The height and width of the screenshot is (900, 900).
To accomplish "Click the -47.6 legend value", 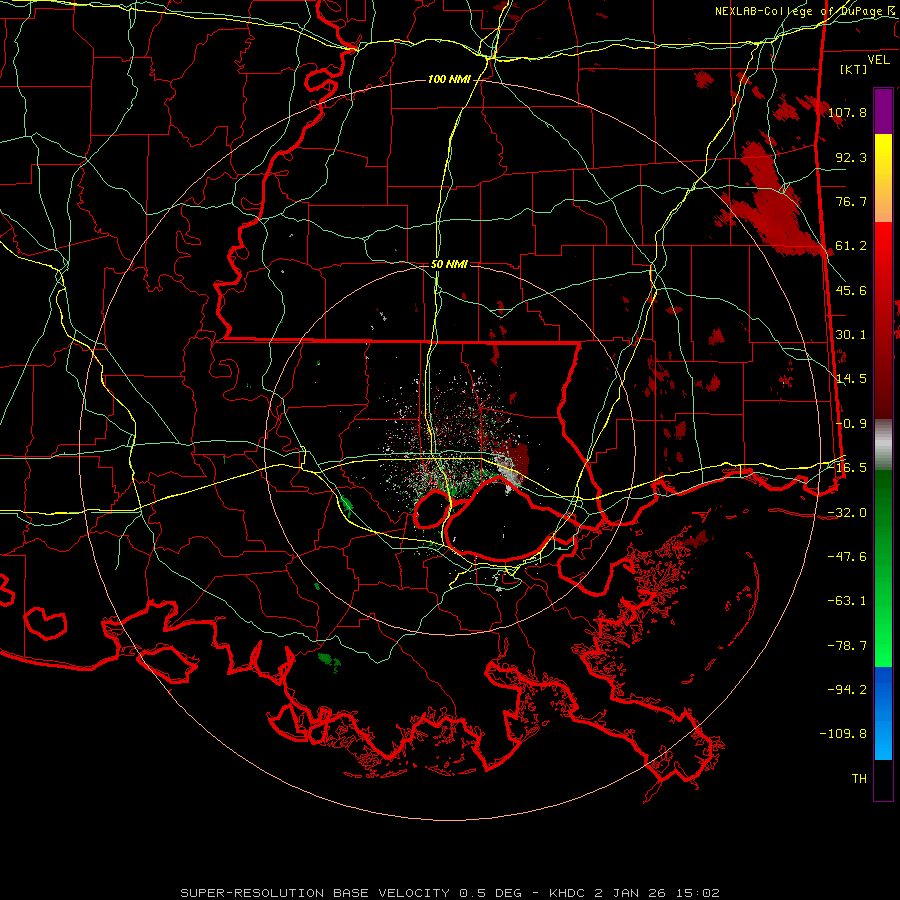I will tap(847, 557).
